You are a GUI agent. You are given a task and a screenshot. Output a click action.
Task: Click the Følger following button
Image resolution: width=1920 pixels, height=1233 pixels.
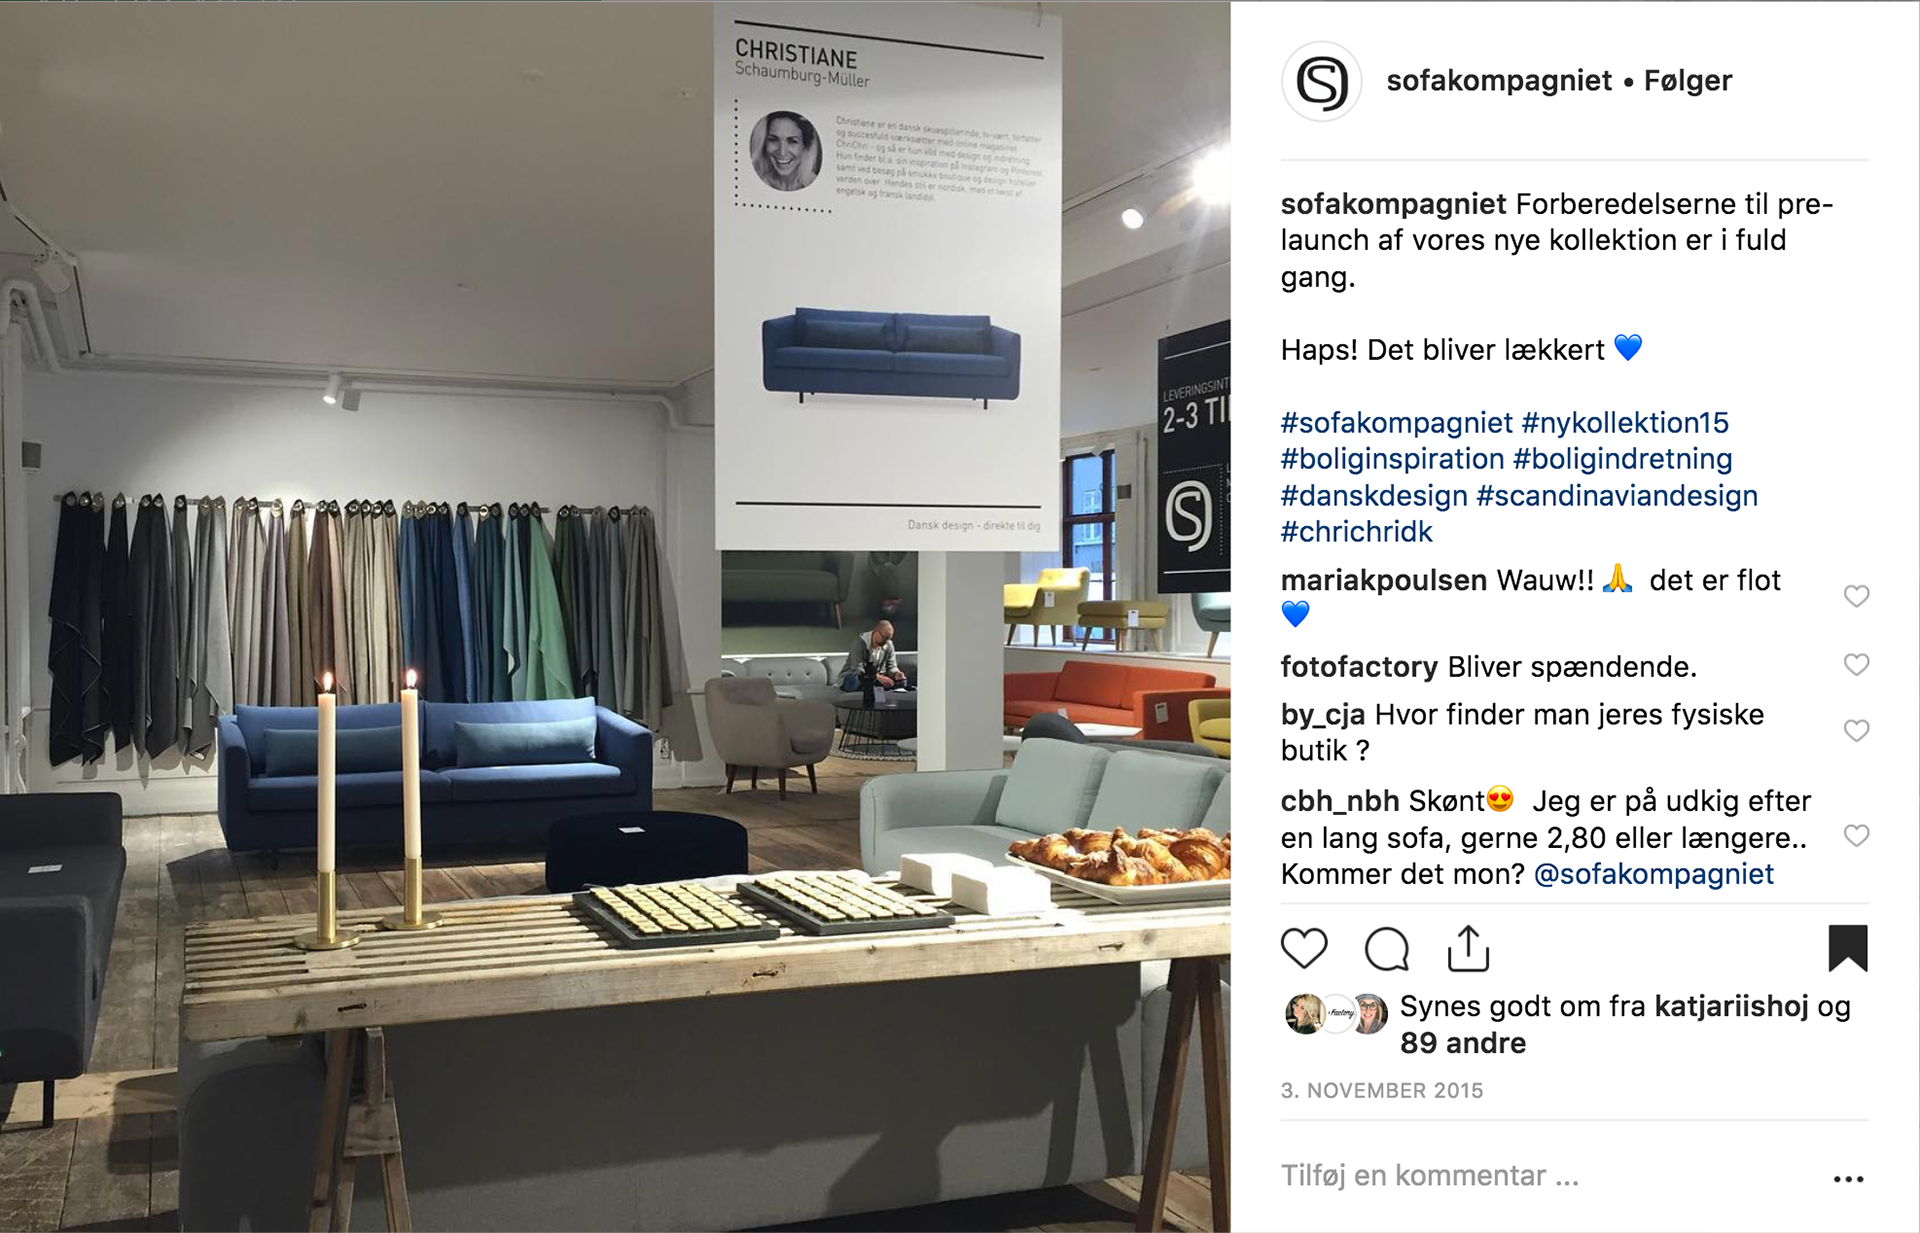pos(1688,80)
